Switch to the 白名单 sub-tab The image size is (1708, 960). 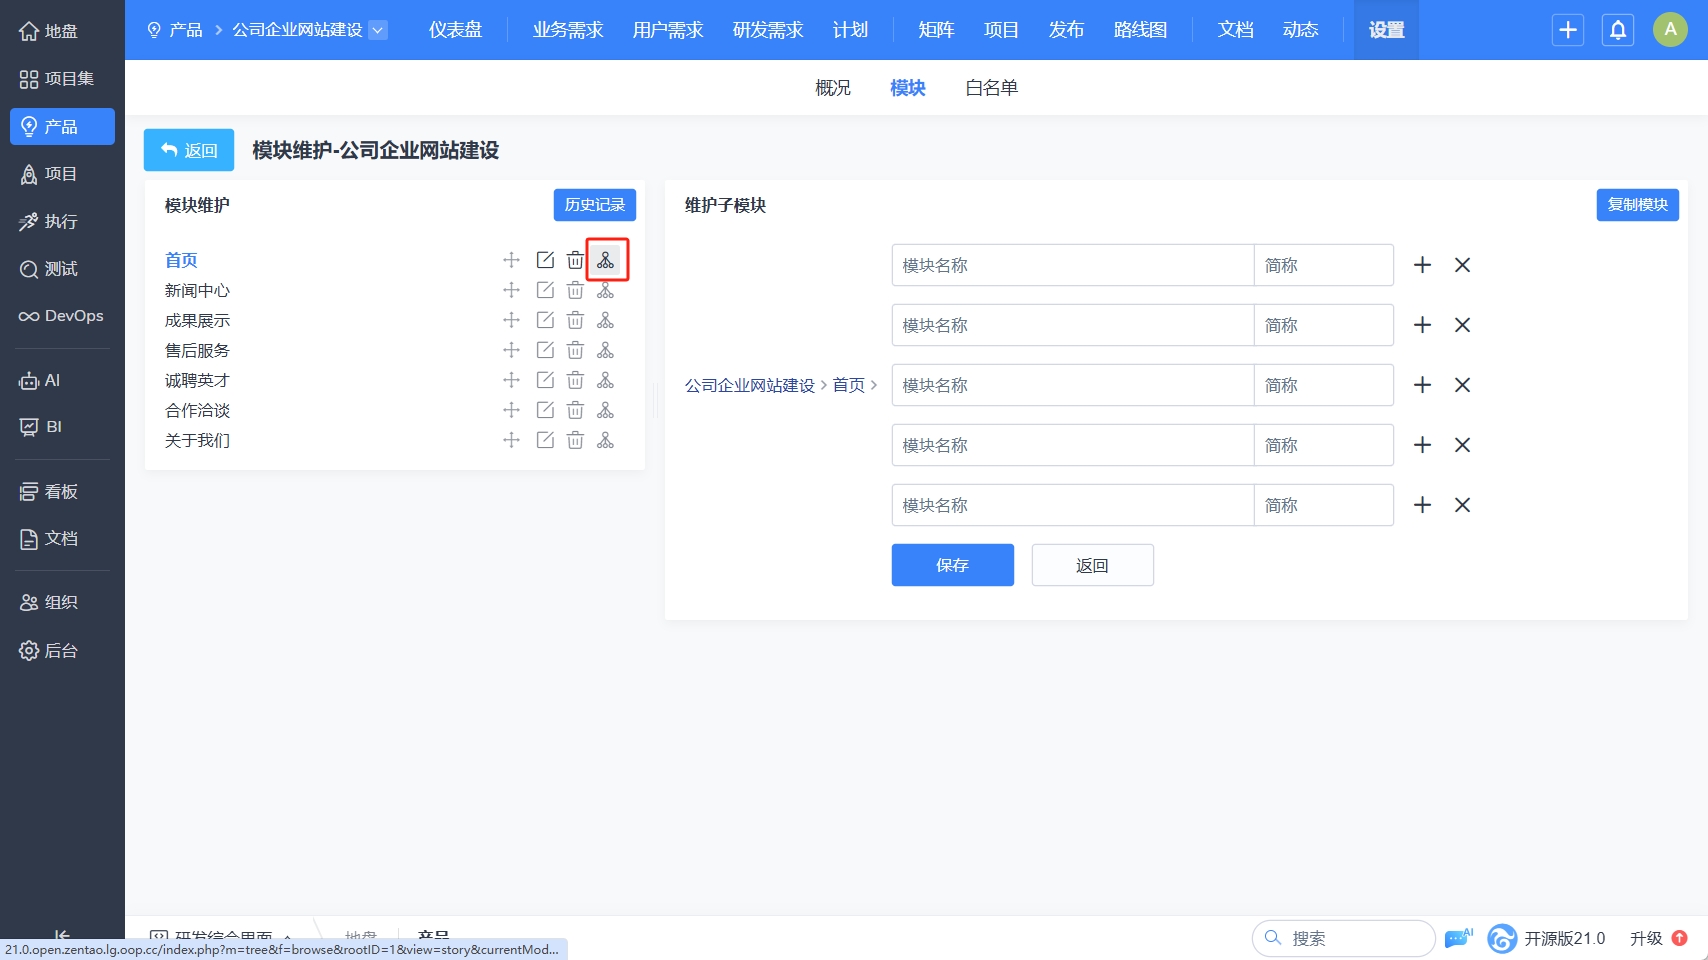(x=991, y=88)
